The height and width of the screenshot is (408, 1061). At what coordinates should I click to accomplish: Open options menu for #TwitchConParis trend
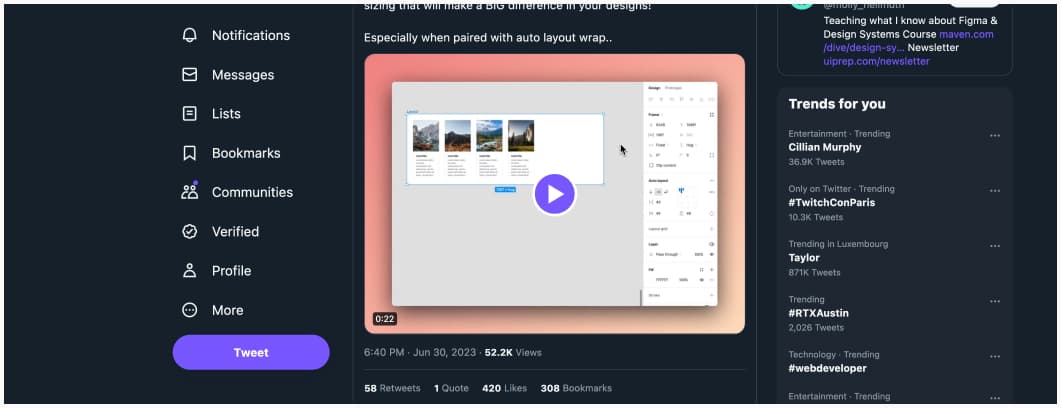pos(994,191)
